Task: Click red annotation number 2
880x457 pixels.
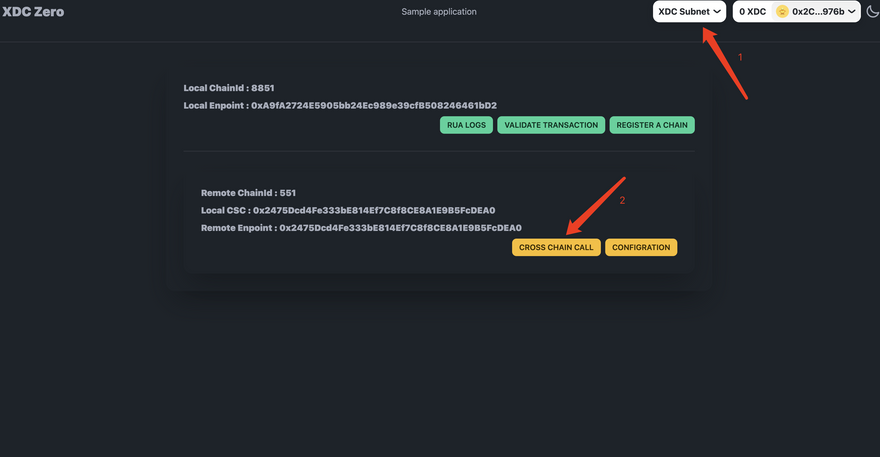Action: click(622, 201)
